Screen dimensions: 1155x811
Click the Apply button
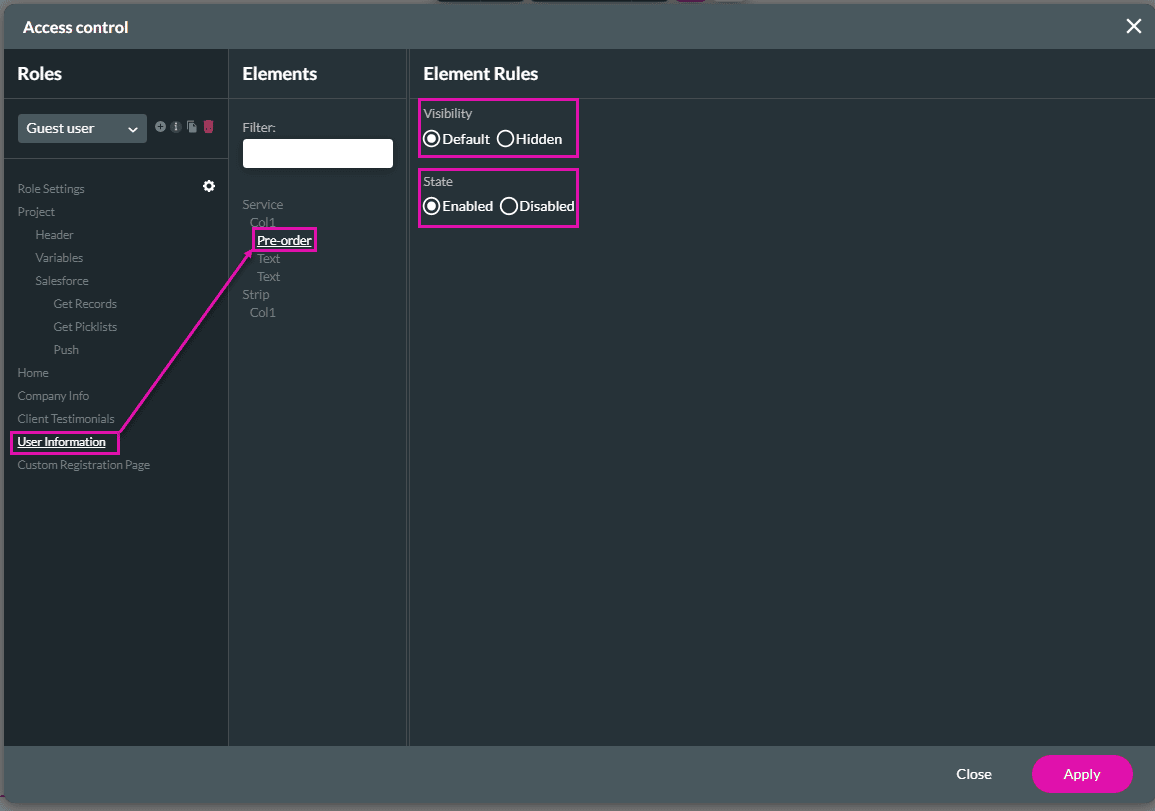pyautogui.click(x=1081, y=774)
